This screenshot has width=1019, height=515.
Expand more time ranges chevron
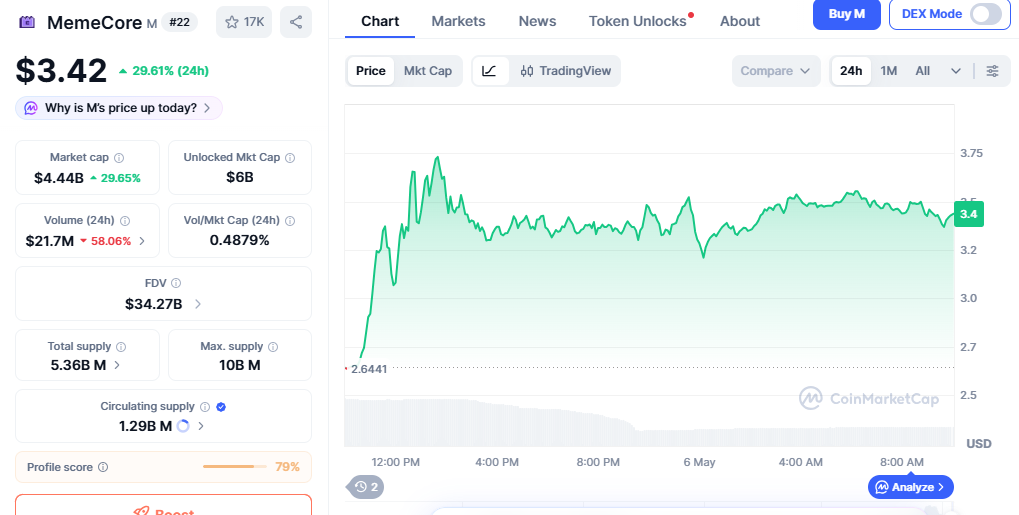[955, 71]
